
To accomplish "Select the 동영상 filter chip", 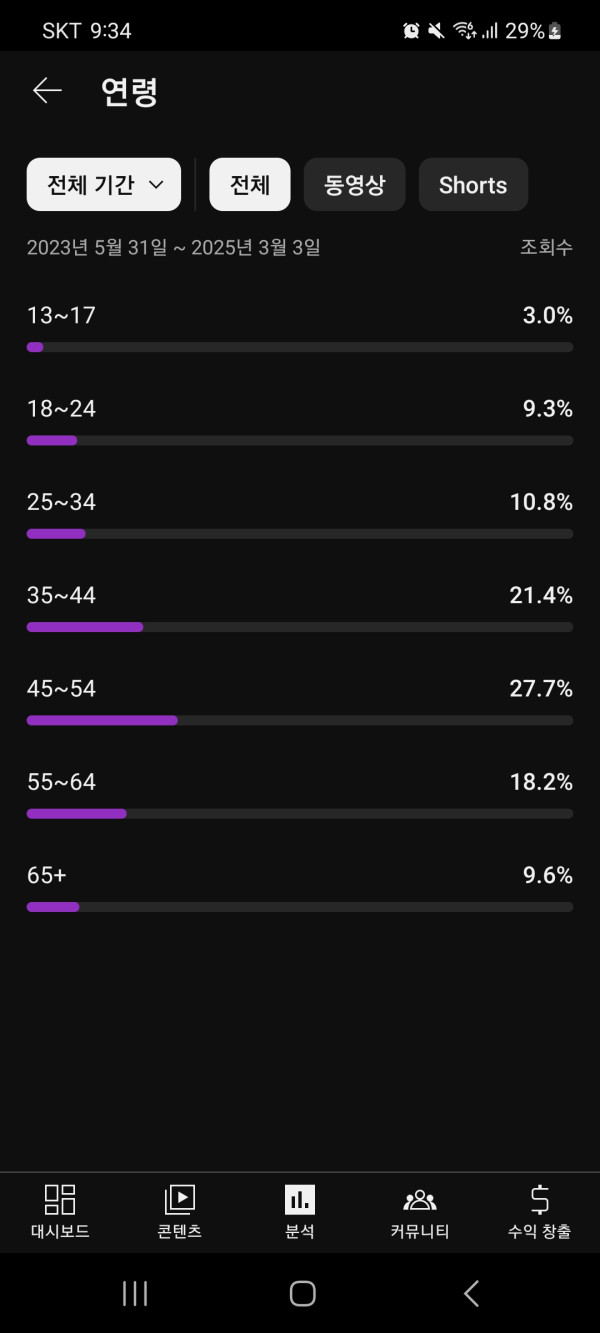I will 354,185.
